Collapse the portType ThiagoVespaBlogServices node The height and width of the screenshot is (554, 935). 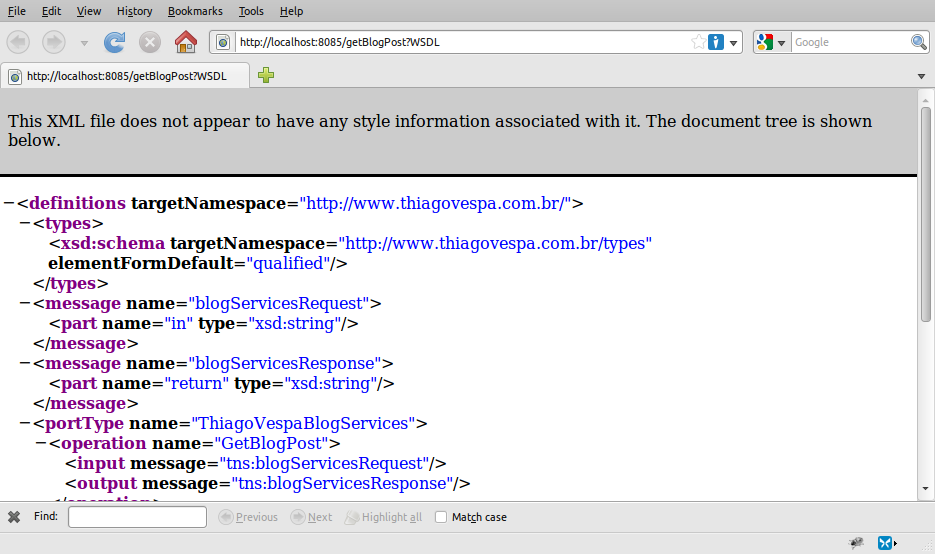pyautogui.click(x=25, y=423)
